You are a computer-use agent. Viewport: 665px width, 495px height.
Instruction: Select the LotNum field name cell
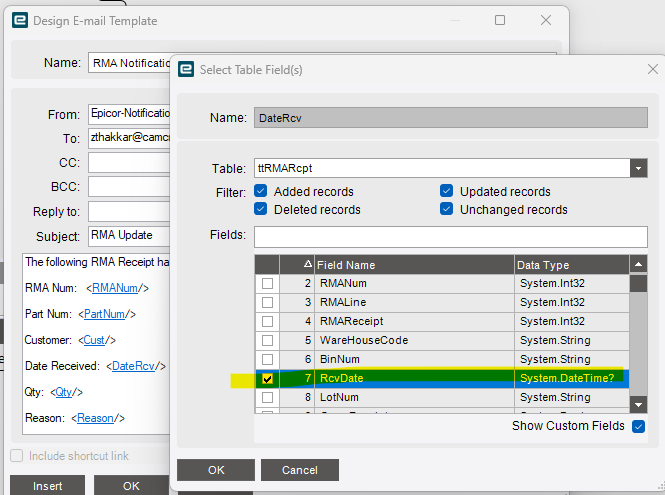pos(414,397)
